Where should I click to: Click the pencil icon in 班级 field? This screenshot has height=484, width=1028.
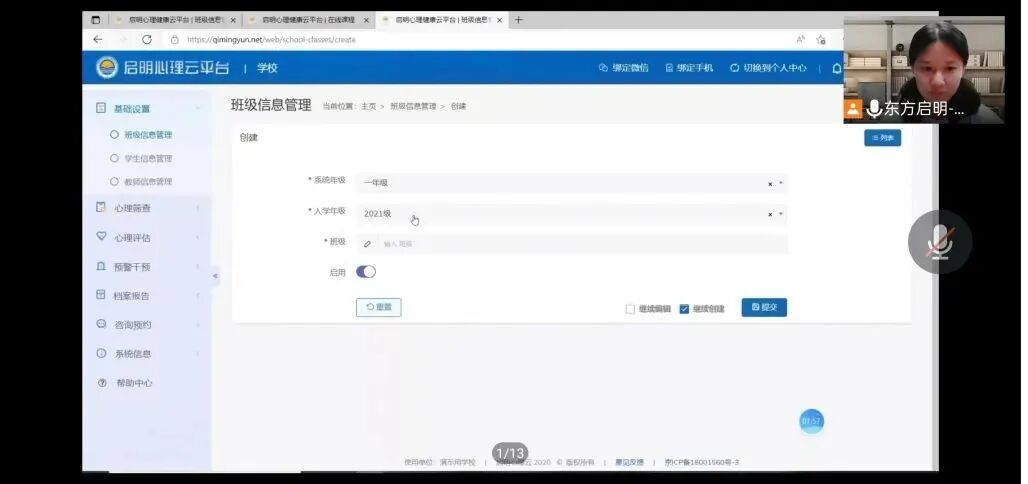367,244
